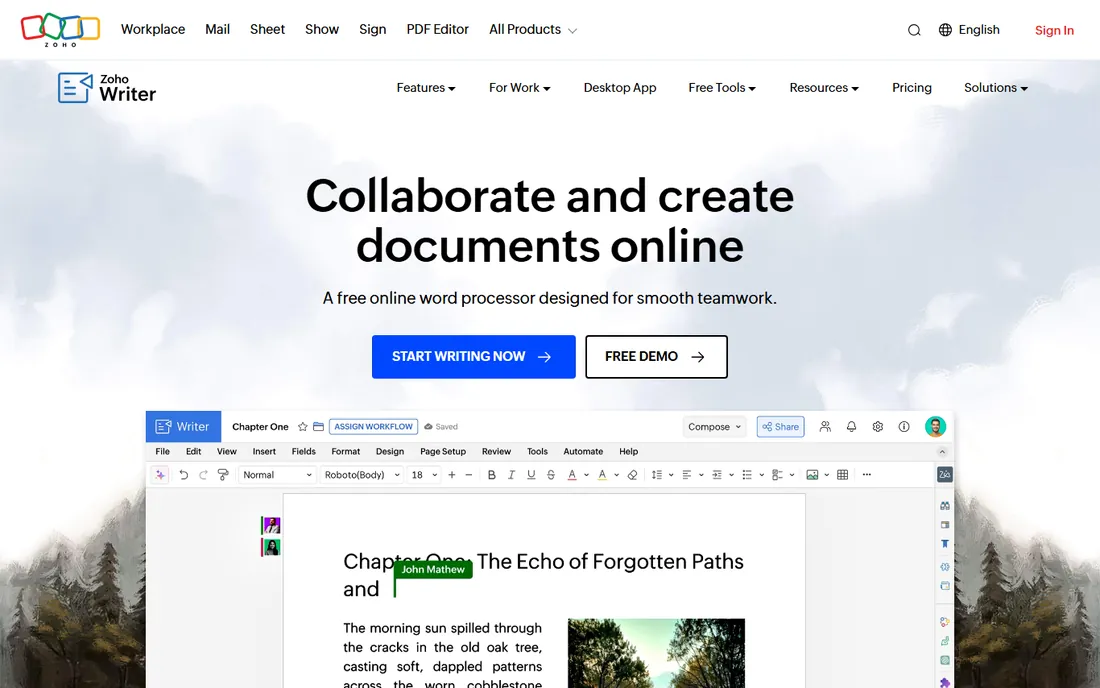The image size is (1100, 688).
Task: Click START WRITING NOW button
Action: point(474,357)
